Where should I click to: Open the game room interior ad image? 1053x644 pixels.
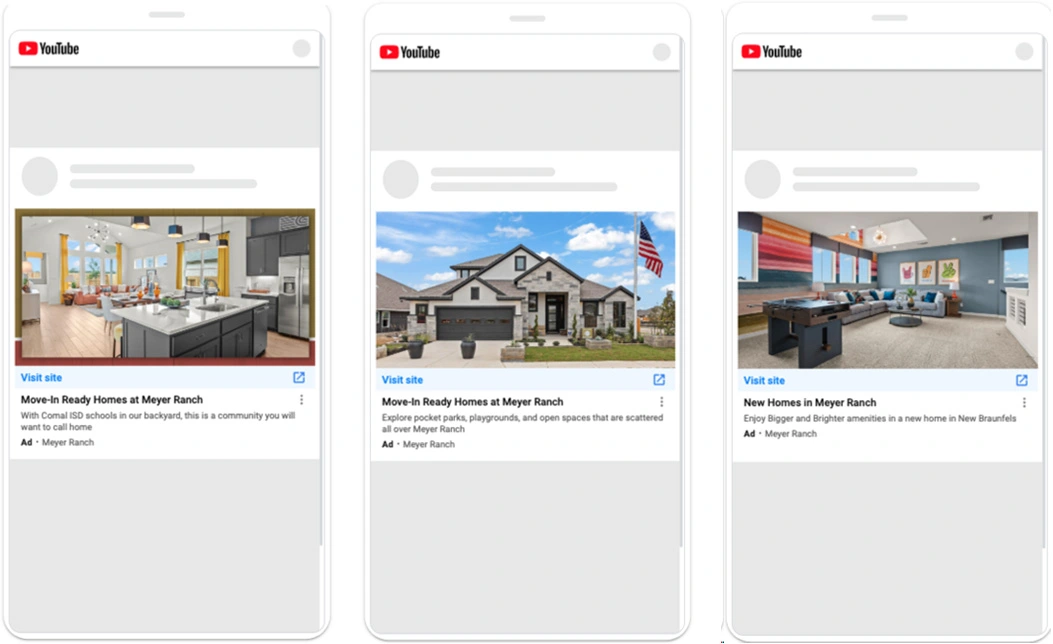pyautogui.click(x=887, y=290)
